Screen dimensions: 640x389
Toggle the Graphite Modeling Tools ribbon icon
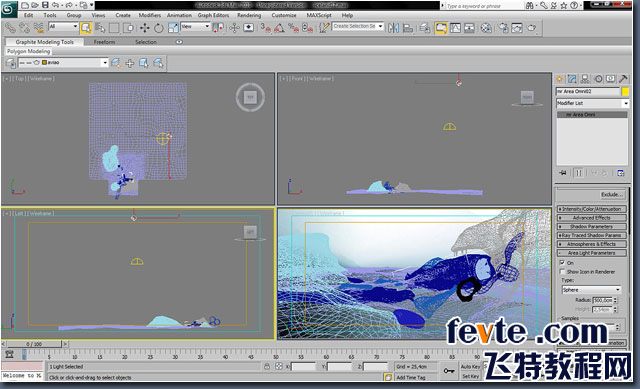[x=441, y=28]
